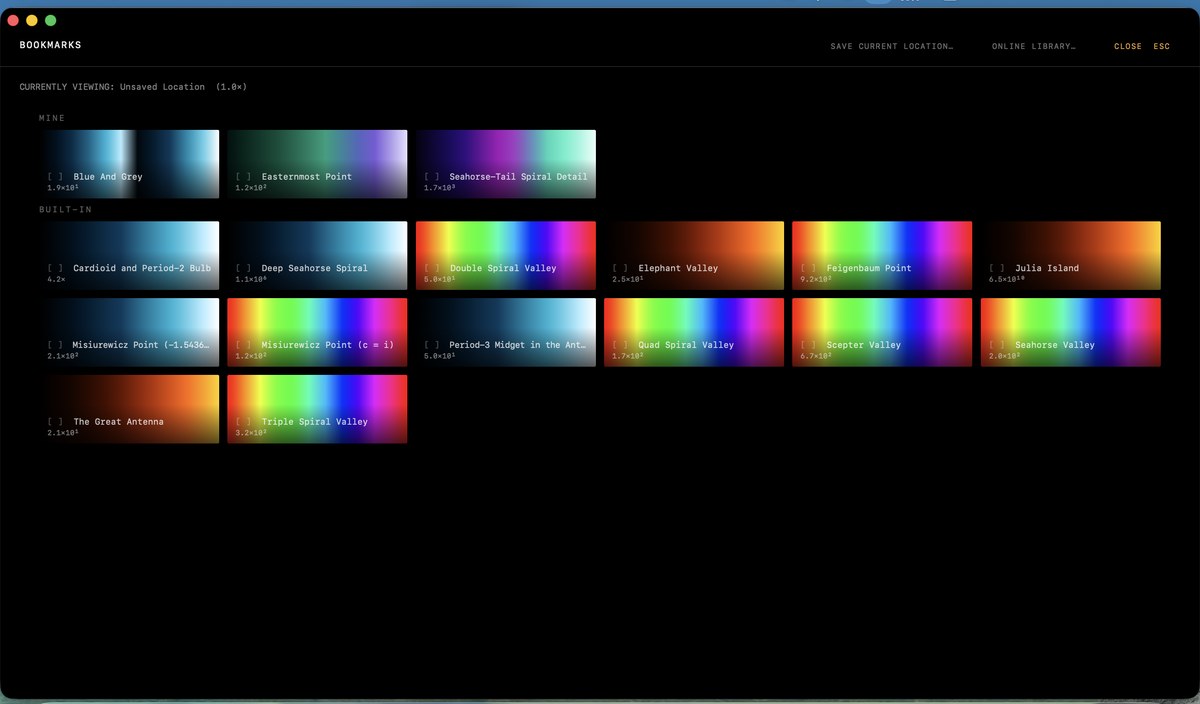
Task: Open The Great Antenna thumbnail
Action: [x=131, y=409]
